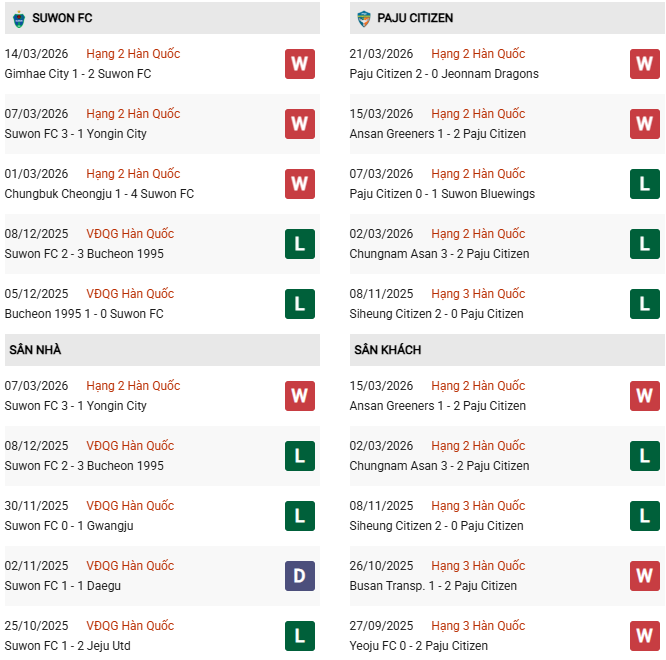Image resolution: width=666 pixels, height=660 pixels.
Task: Click the Suwon FC team crest icon
Action: (x=18, y=18)
